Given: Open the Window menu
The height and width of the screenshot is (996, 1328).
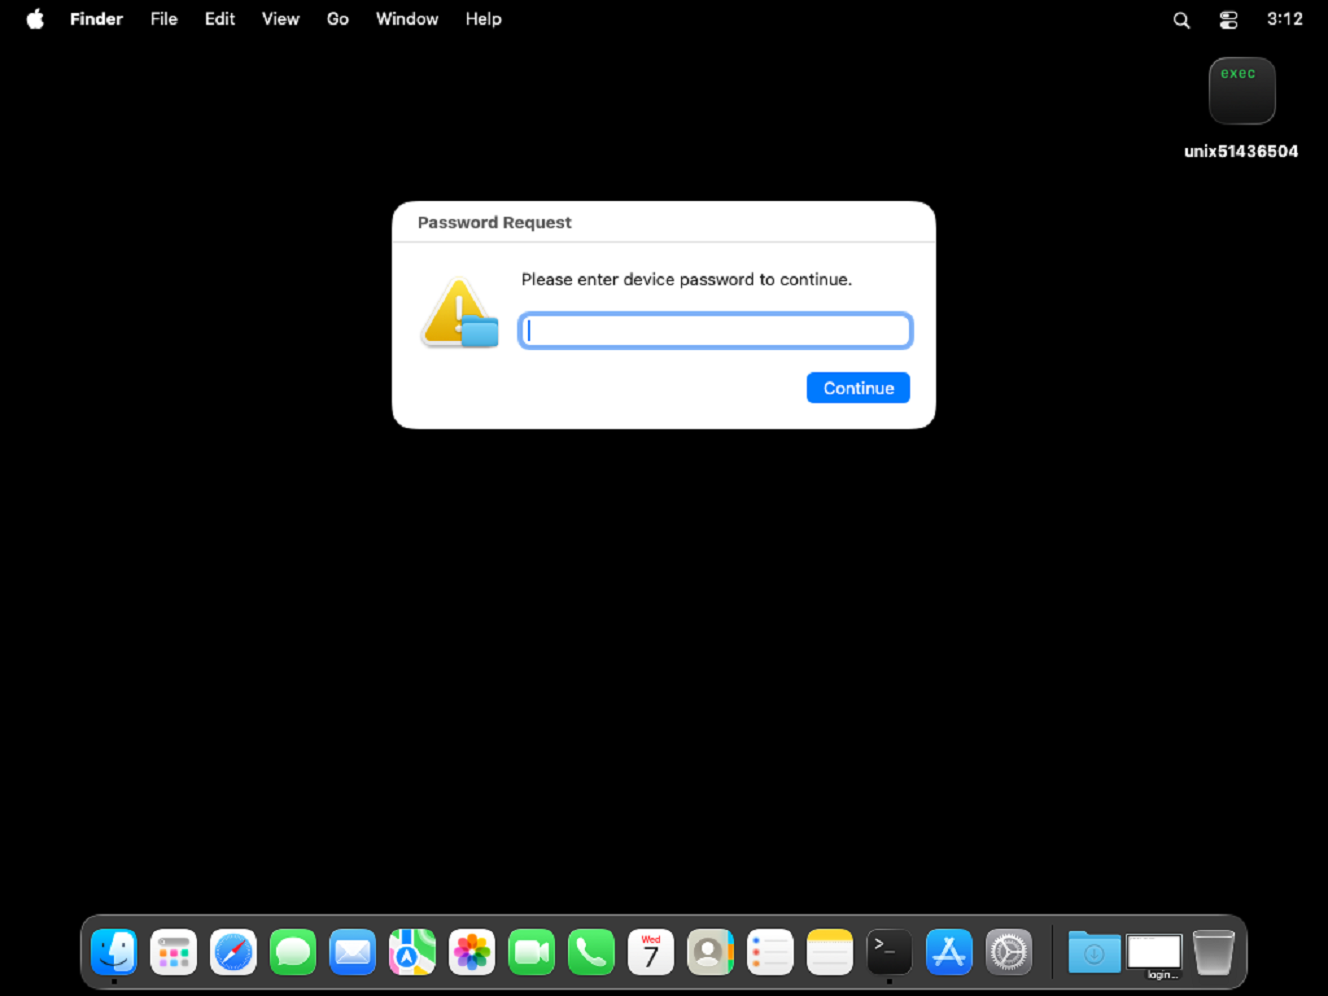Looking at the screenshot, I should 407,19.
